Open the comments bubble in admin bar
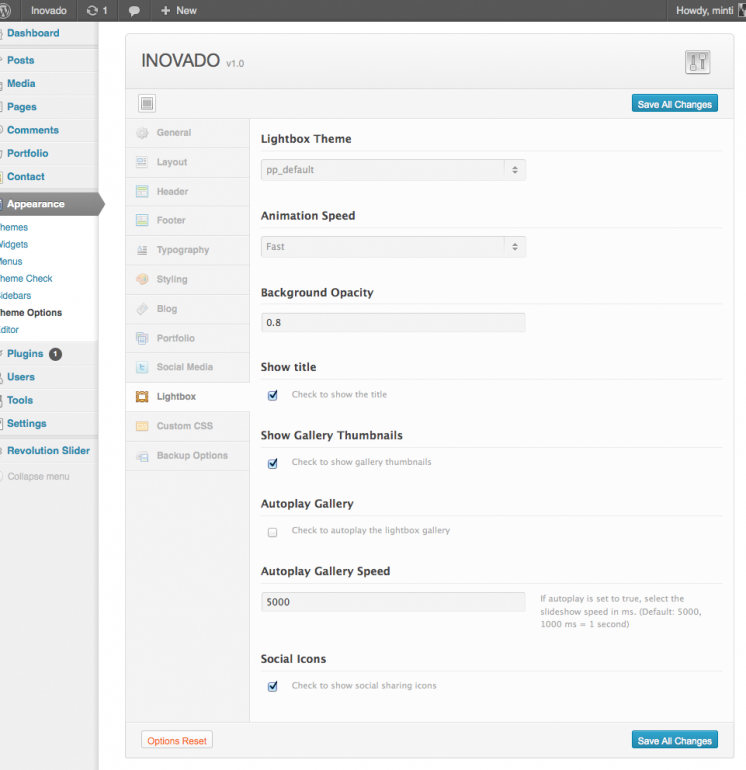 tap(134, 11)
